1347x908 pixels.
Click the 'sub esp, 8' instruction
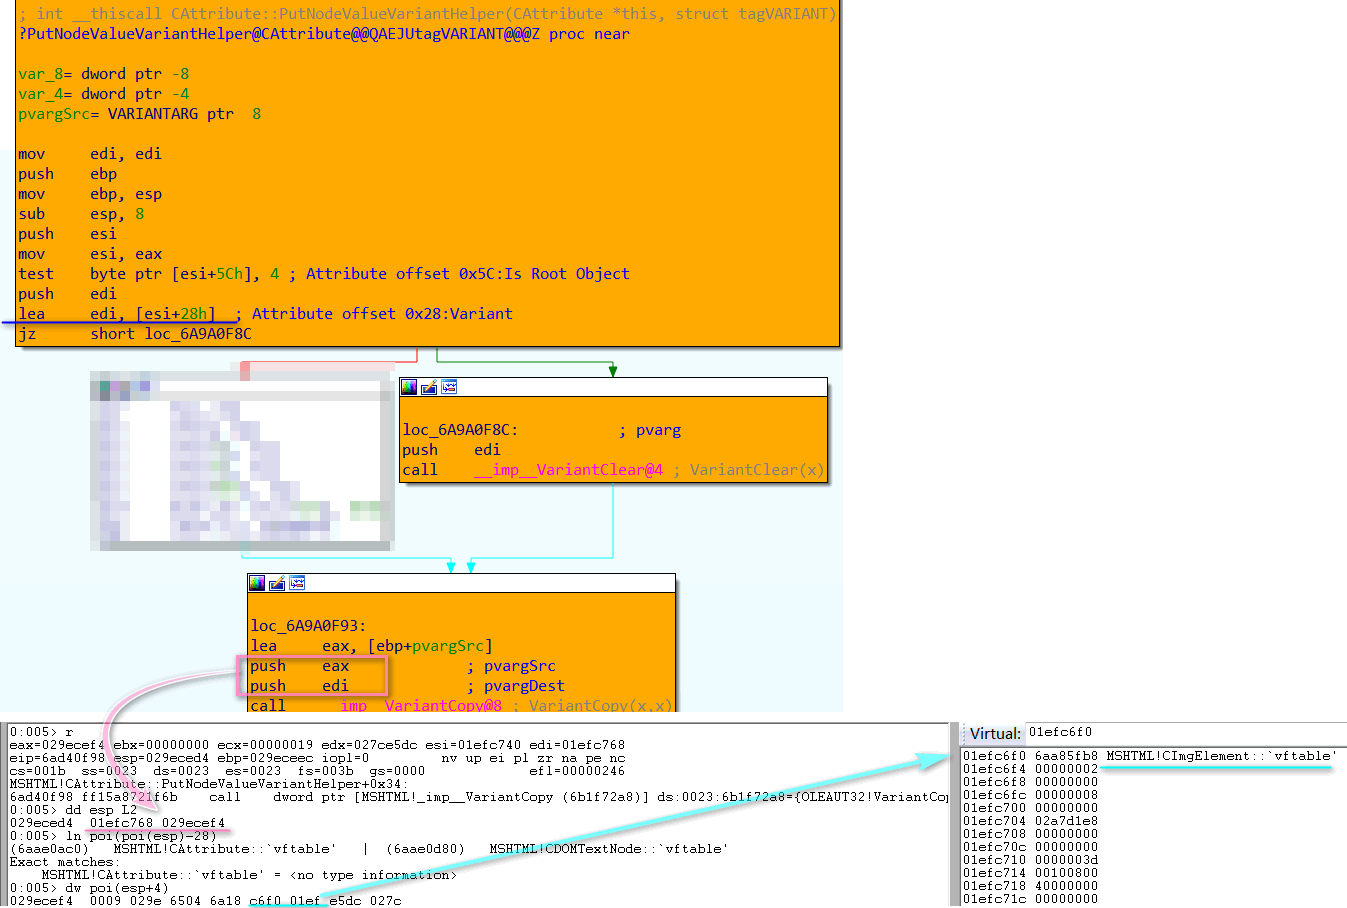[81, 214]
